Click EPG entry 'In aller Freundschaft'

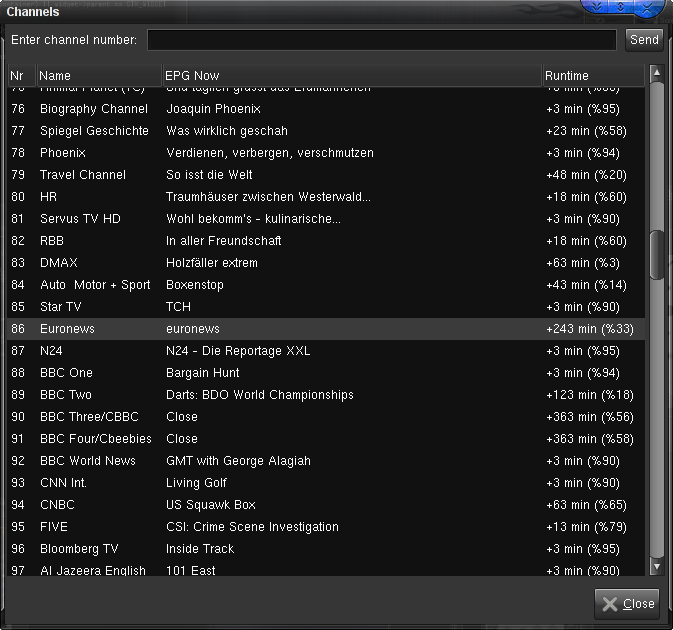[224, 241]
